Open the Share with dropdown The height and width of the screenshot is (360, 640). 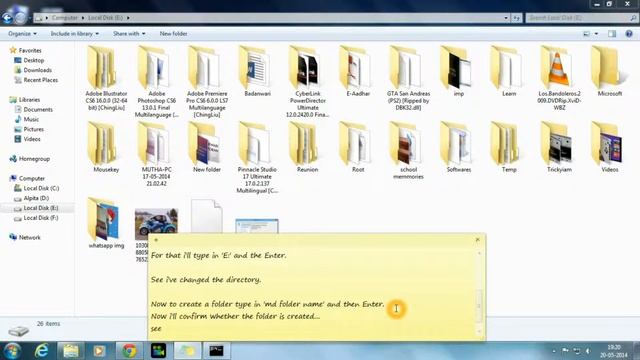click(x=129, y=33)
